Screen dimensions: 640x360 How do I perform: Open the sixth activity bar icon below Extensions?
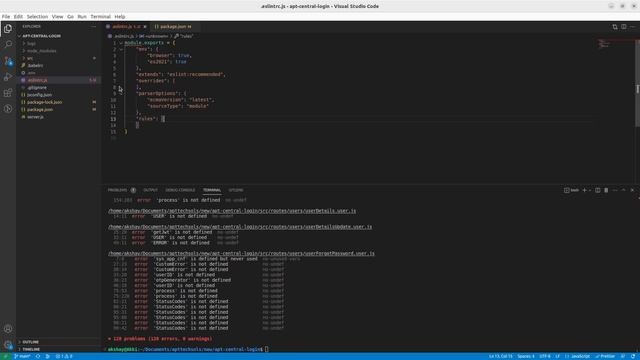tap(8, 109)
